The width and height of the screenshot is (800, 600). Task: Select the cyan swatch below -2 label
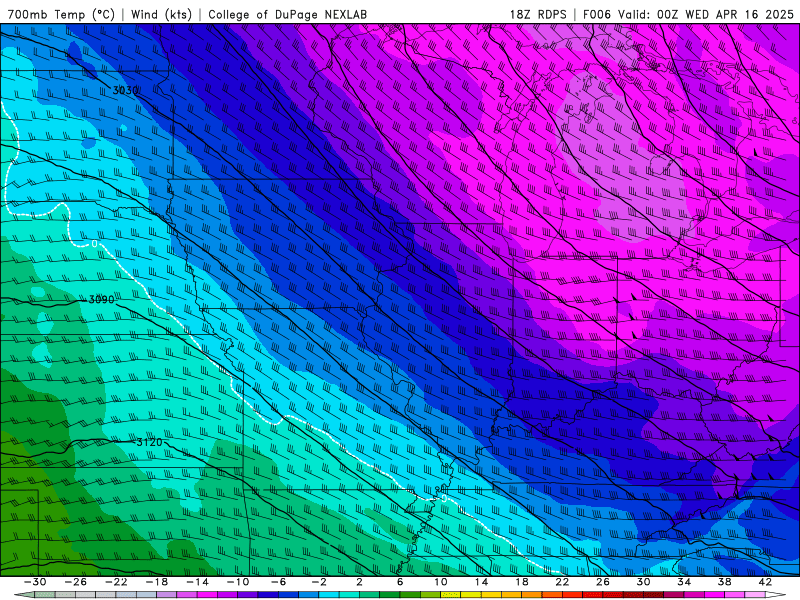(329, 595)
